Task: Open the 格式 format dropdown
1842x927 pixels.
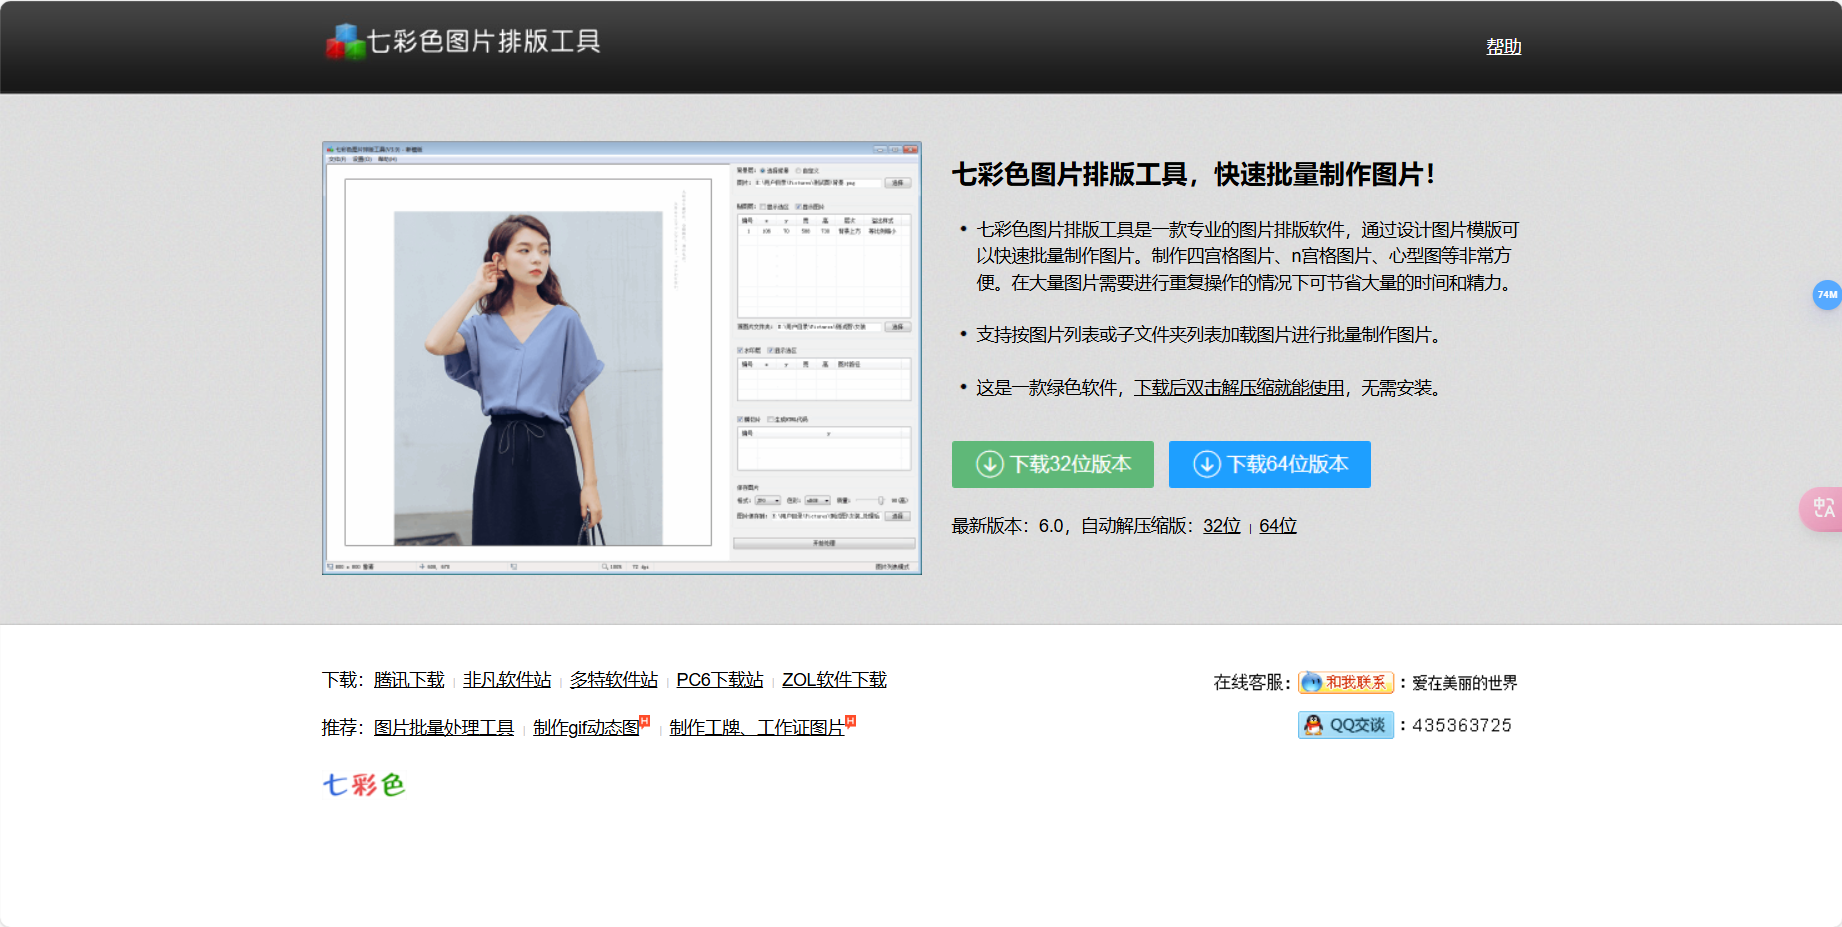Action: [767, 500]
